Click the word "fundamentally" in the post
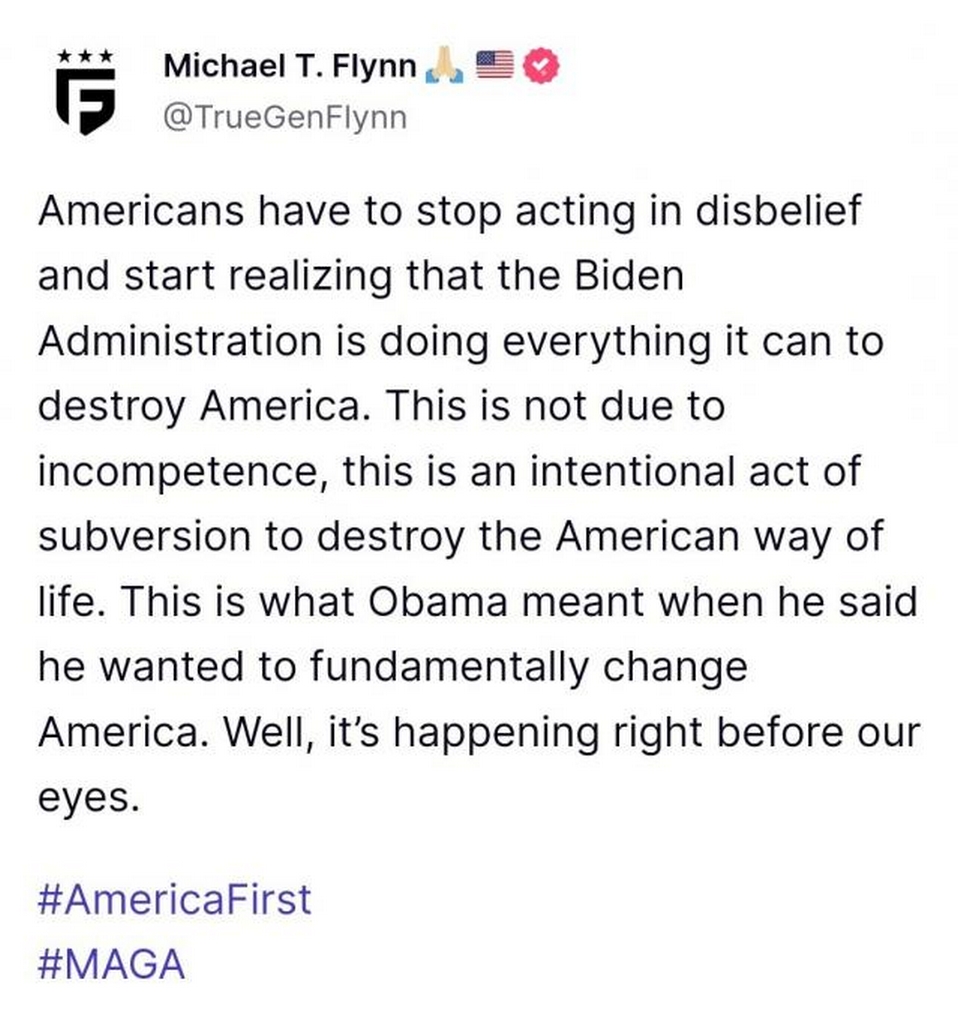Viewport: 958px width, 1013px height. (449, 667)
